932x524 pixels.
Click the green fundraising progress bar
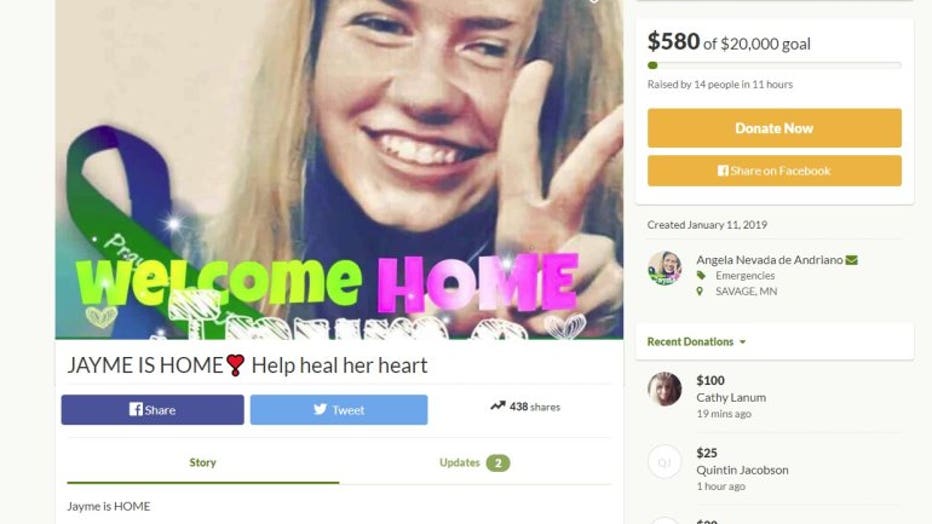coord(774,65)
